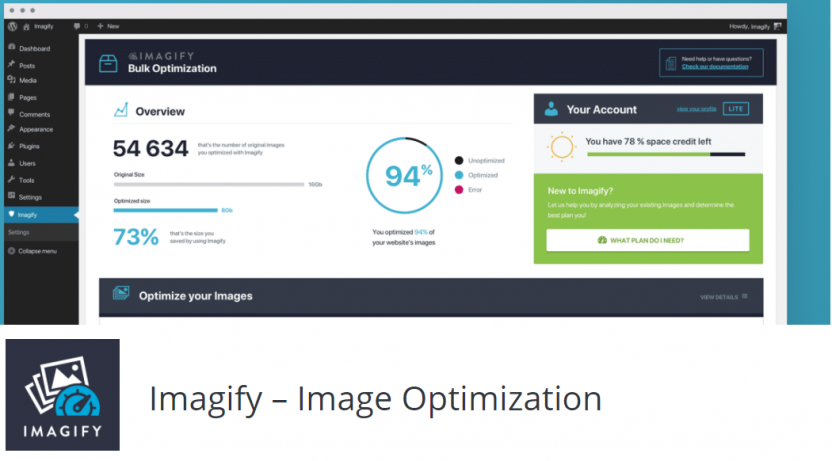Click the 94% optimization donut chart

point(404,176)
